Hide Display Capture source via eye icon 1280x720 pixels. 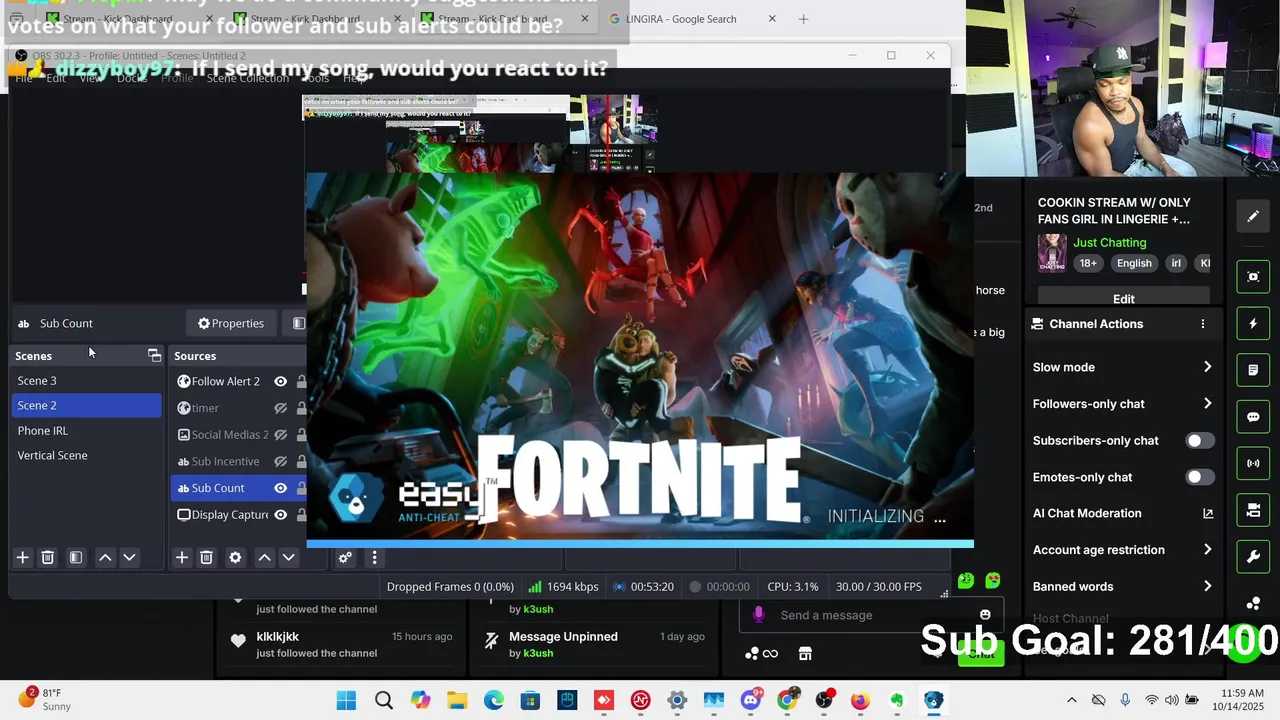click(280, 515)
